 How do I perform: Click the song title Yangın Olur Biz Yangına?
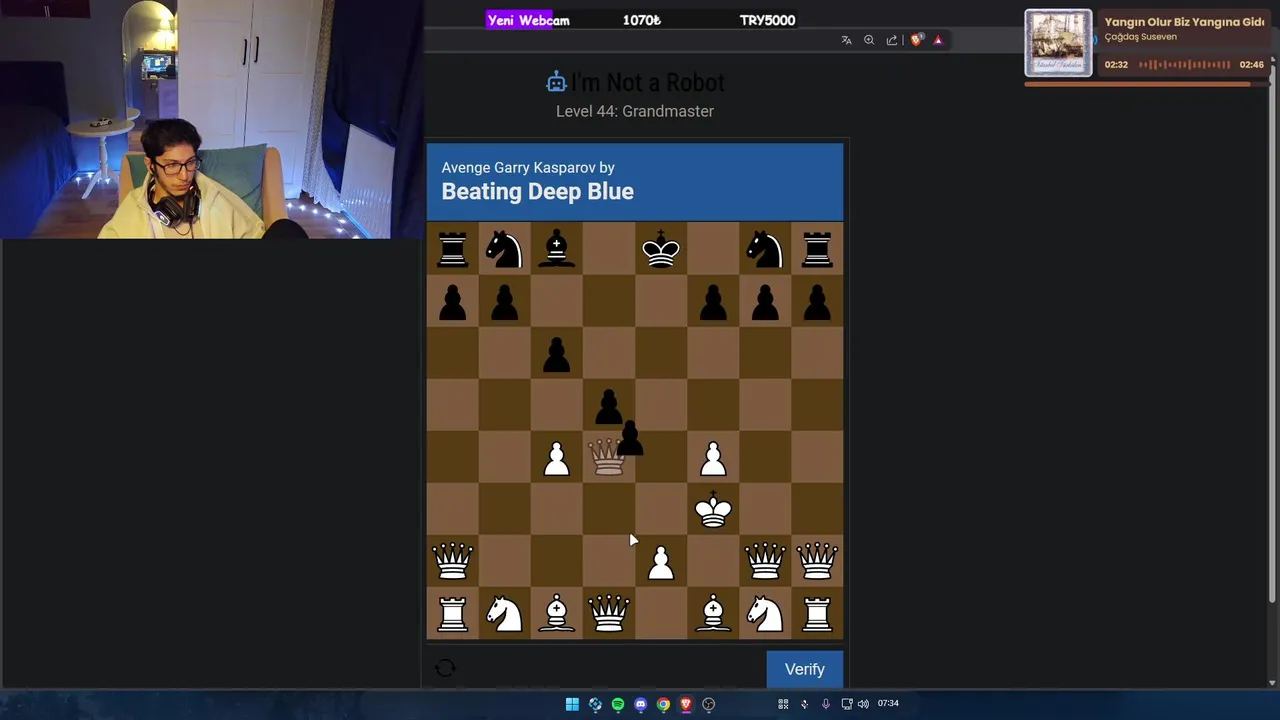pyautogui.click(x=1184, y=22)
